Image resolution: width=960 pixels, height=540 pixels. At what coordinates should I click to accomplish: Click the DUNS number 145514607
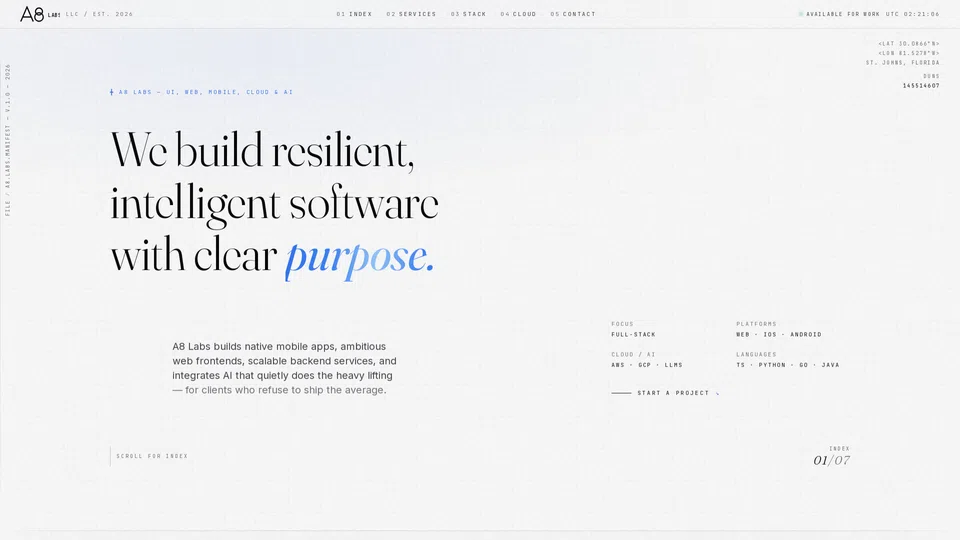pos(921,86)
